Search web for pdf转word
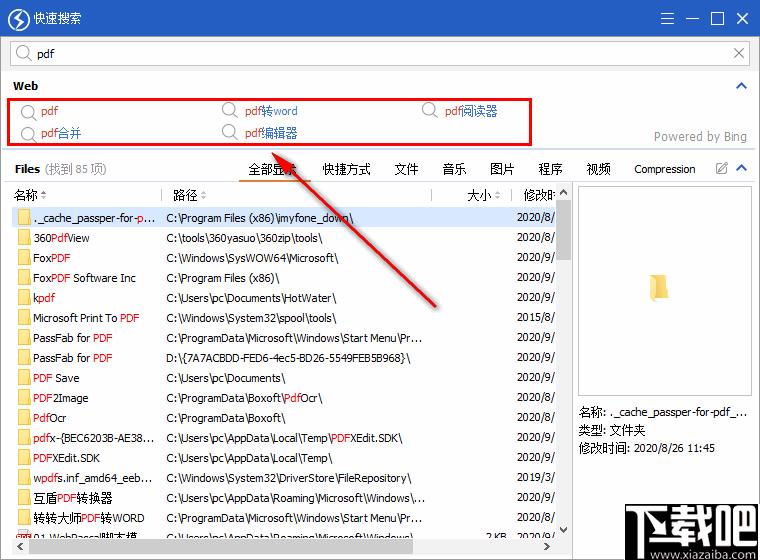Viewport: 760px width, 560px height. click(x=271, y=111)
